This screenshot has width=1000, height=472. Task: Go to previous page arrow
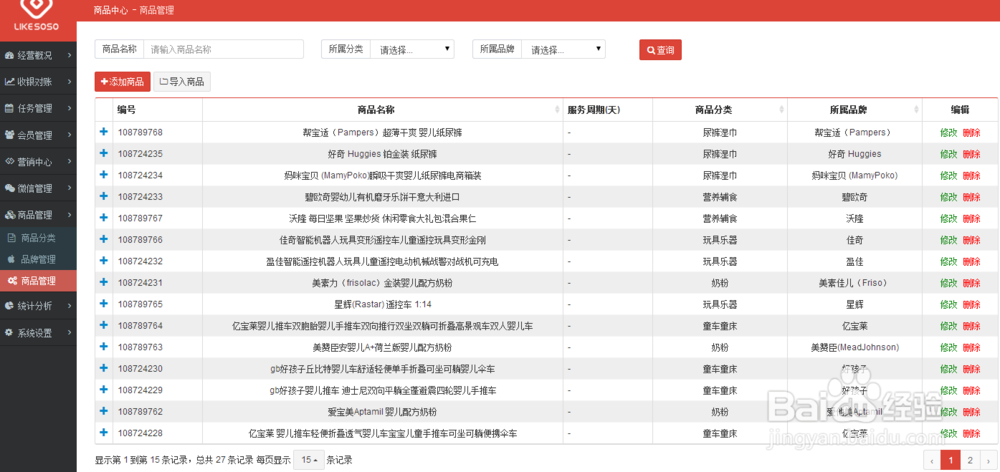tap(932, 460)
